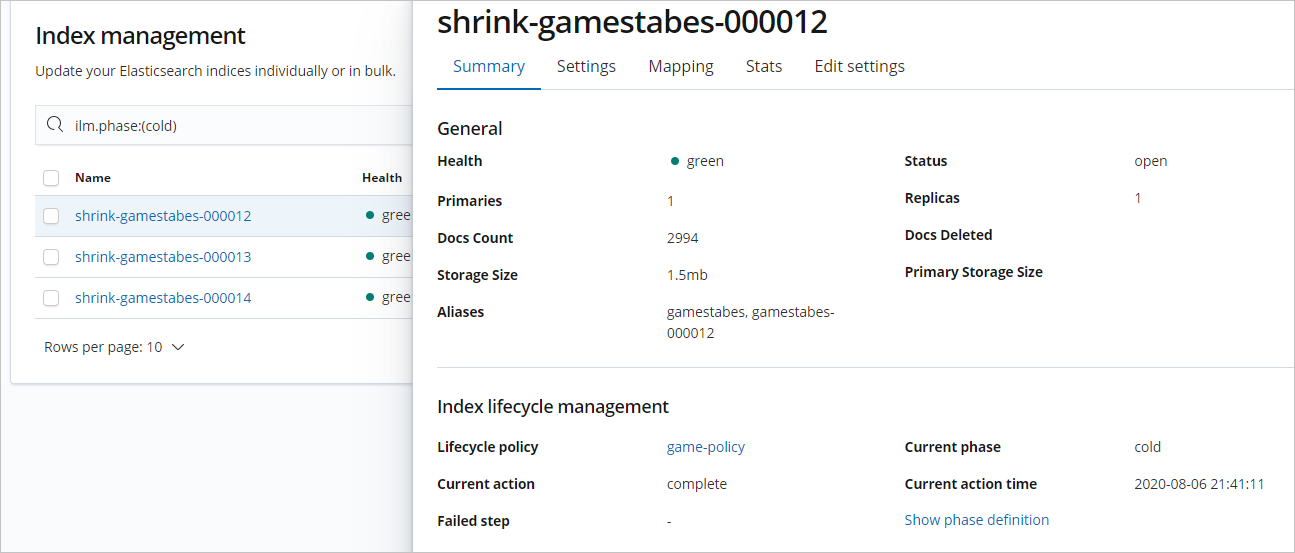The image size is (1295, 553).
Task: Sort indices by Health column header
Action: tap(382, 178)
